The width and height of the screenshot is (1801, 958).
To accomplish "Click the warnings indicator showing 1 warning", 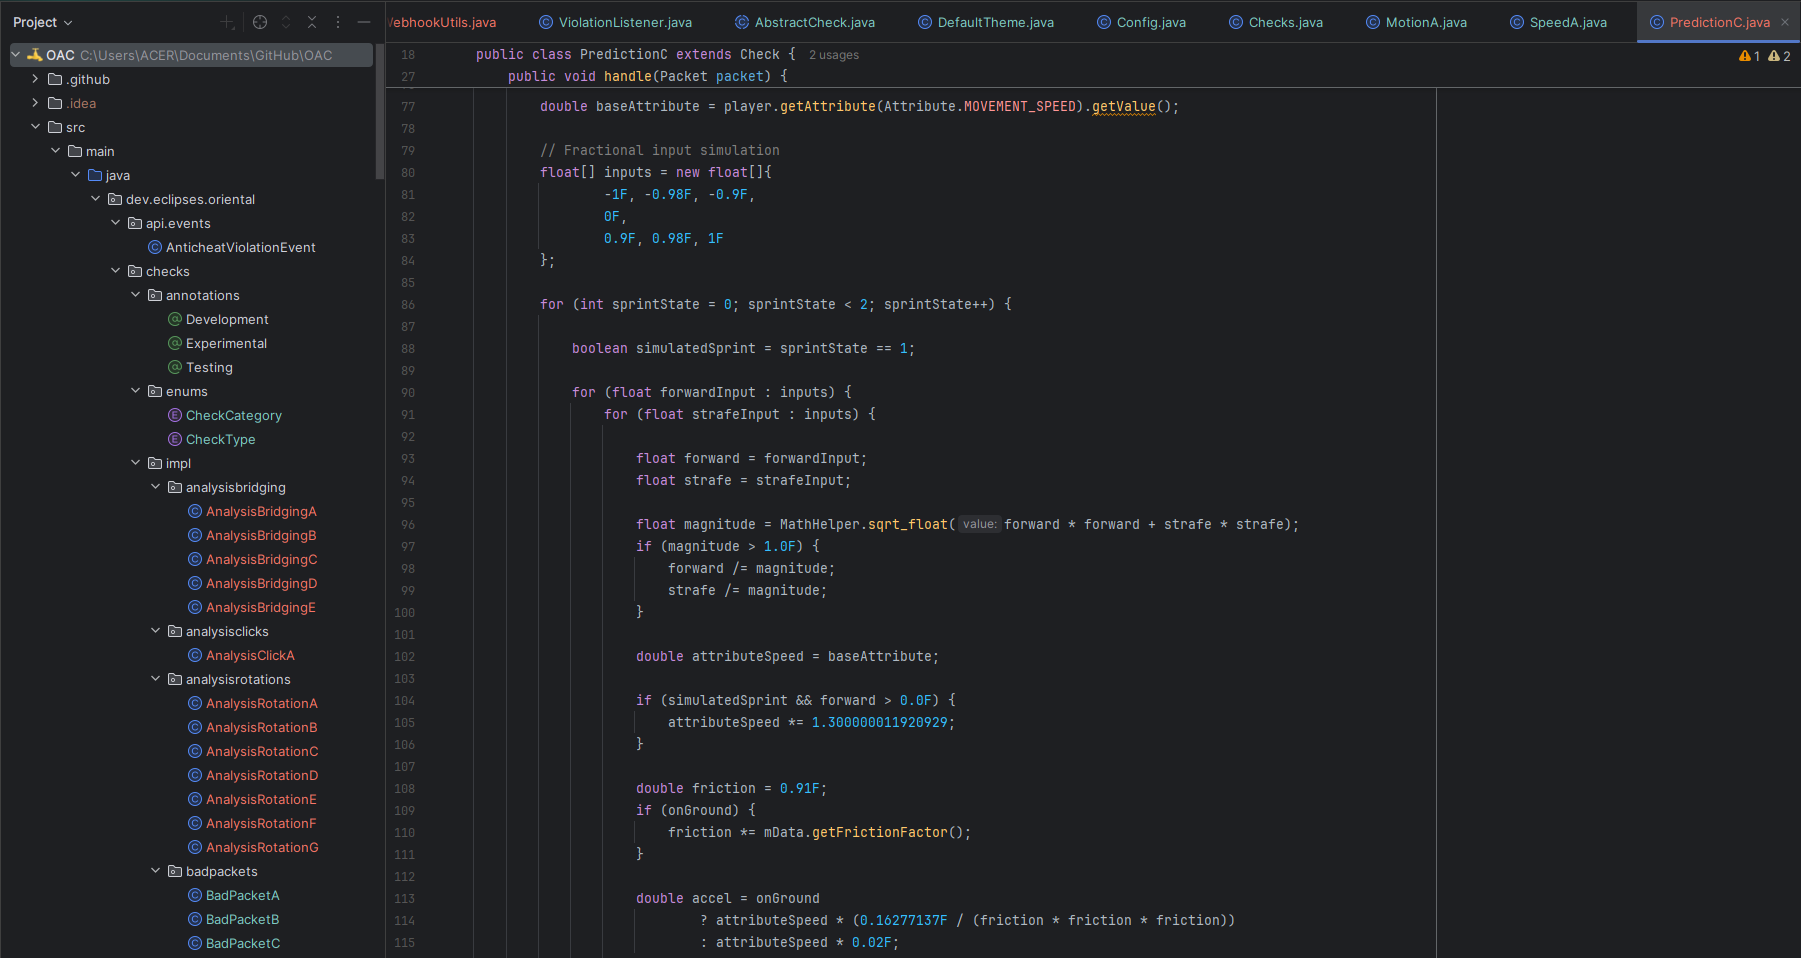I will click(1750, 56).
